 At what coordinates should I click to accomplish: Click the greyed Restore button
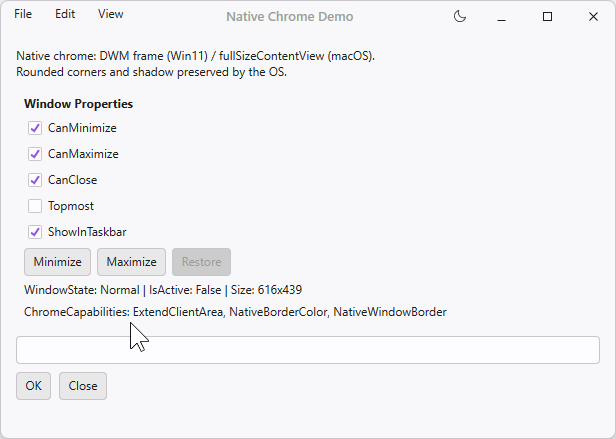(201, 262)
